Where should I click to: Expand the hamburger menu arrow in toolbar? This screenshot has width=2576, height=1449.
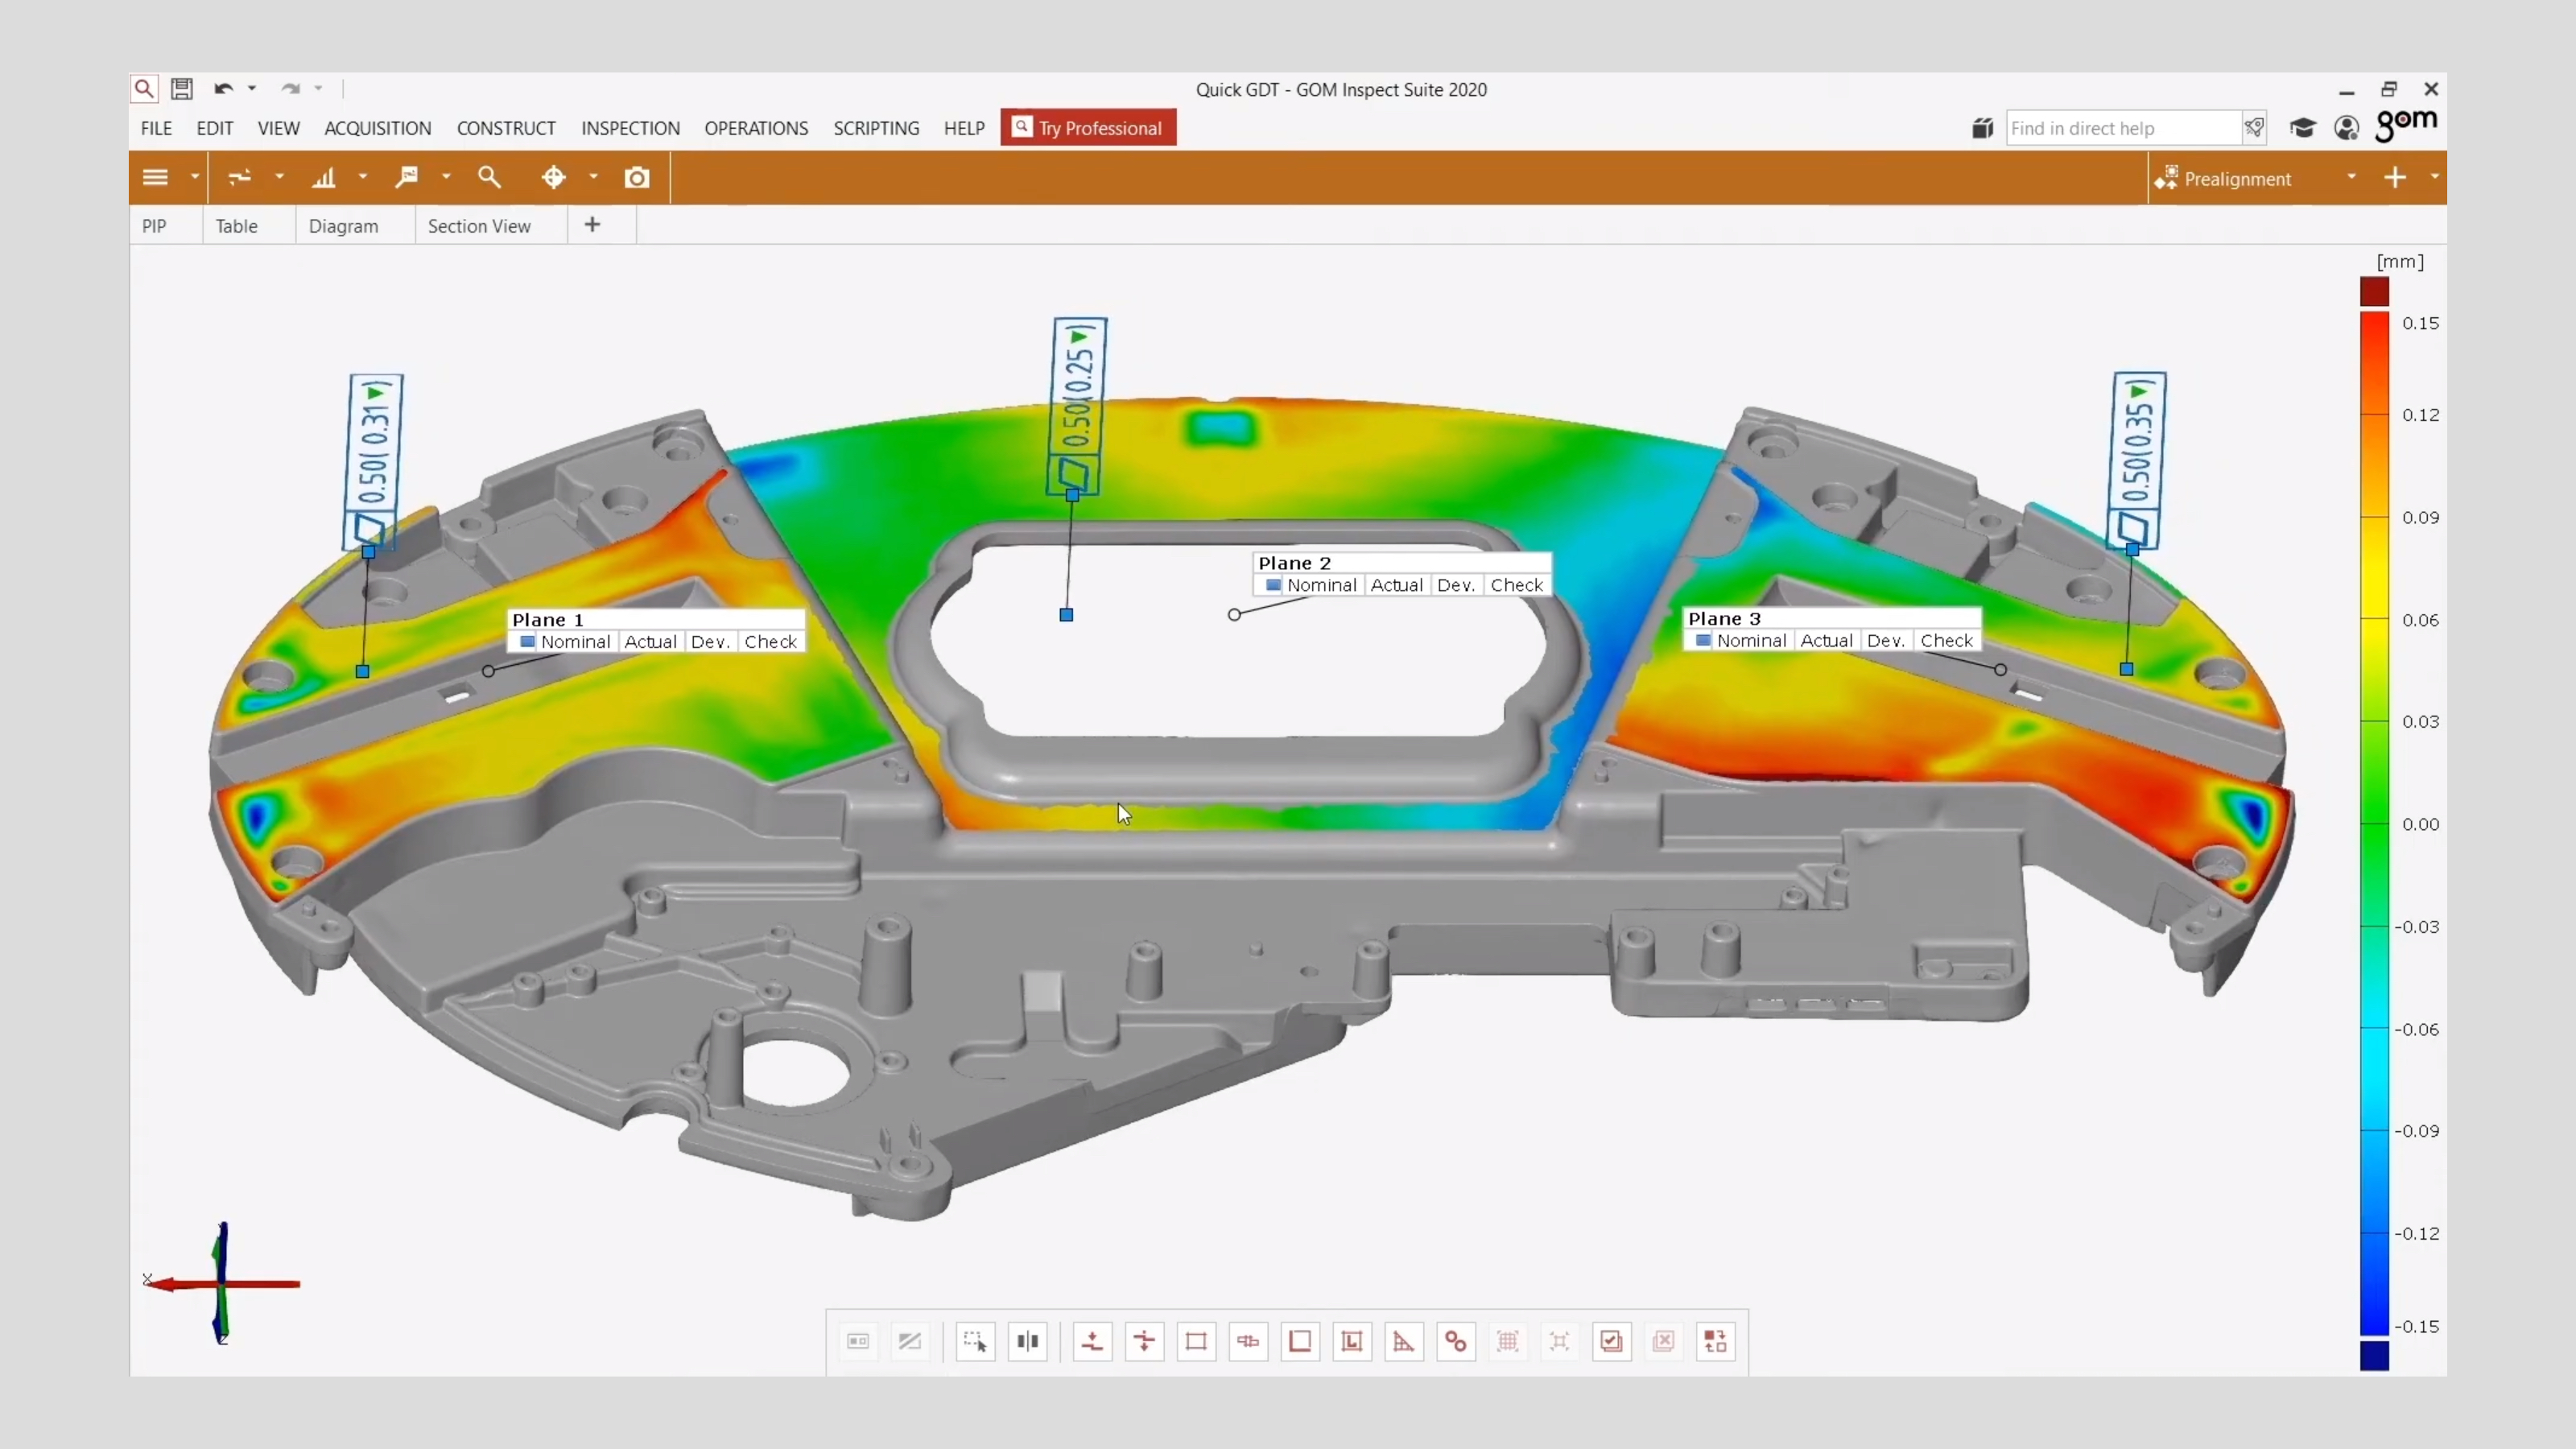[195, 177]
